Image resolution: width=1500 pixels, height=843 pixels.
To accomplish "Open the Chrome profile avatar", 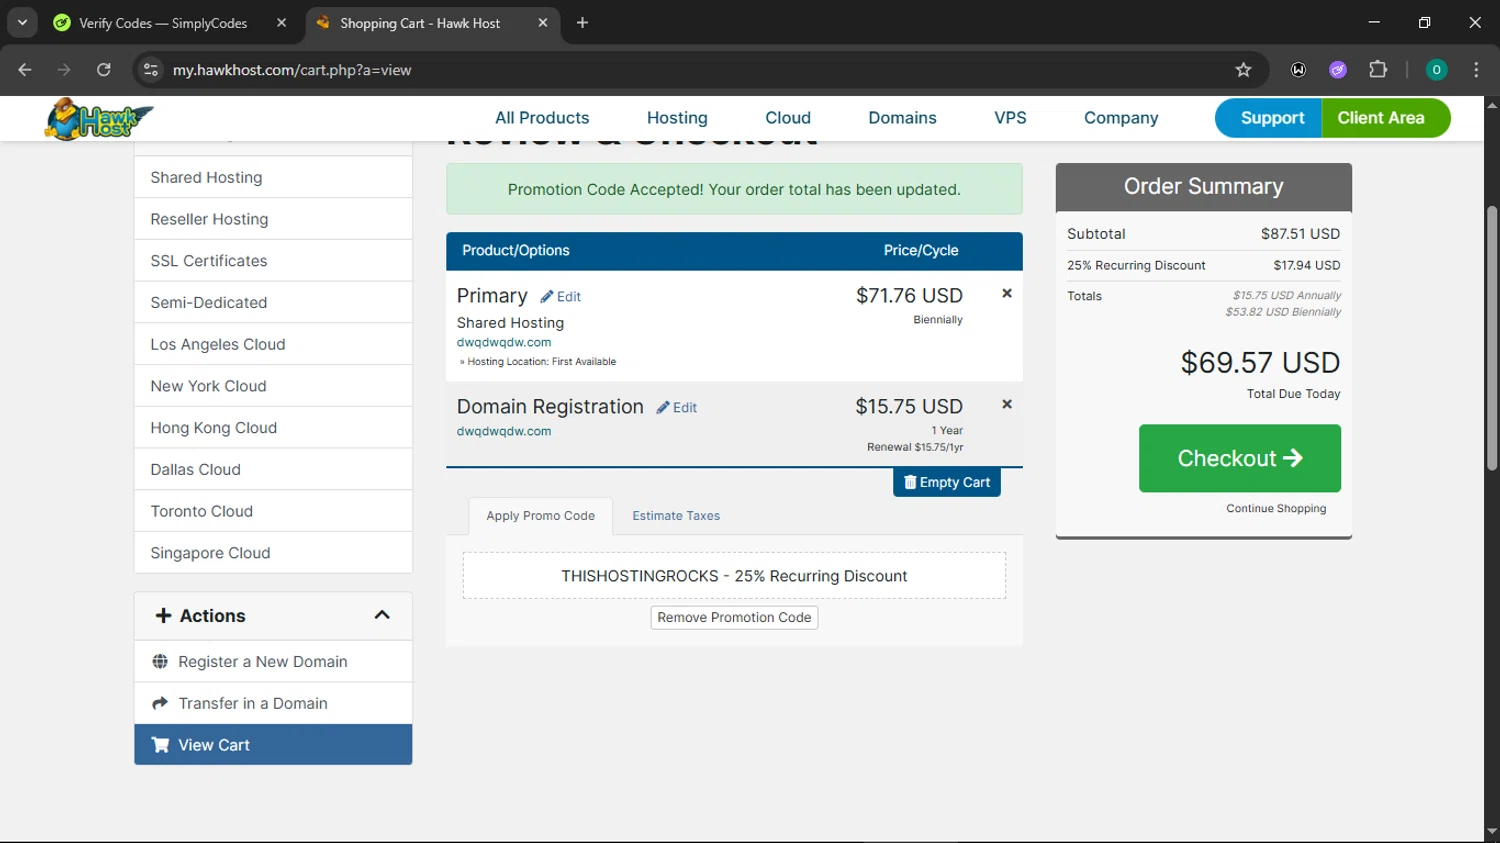I will coord(1436,70).
